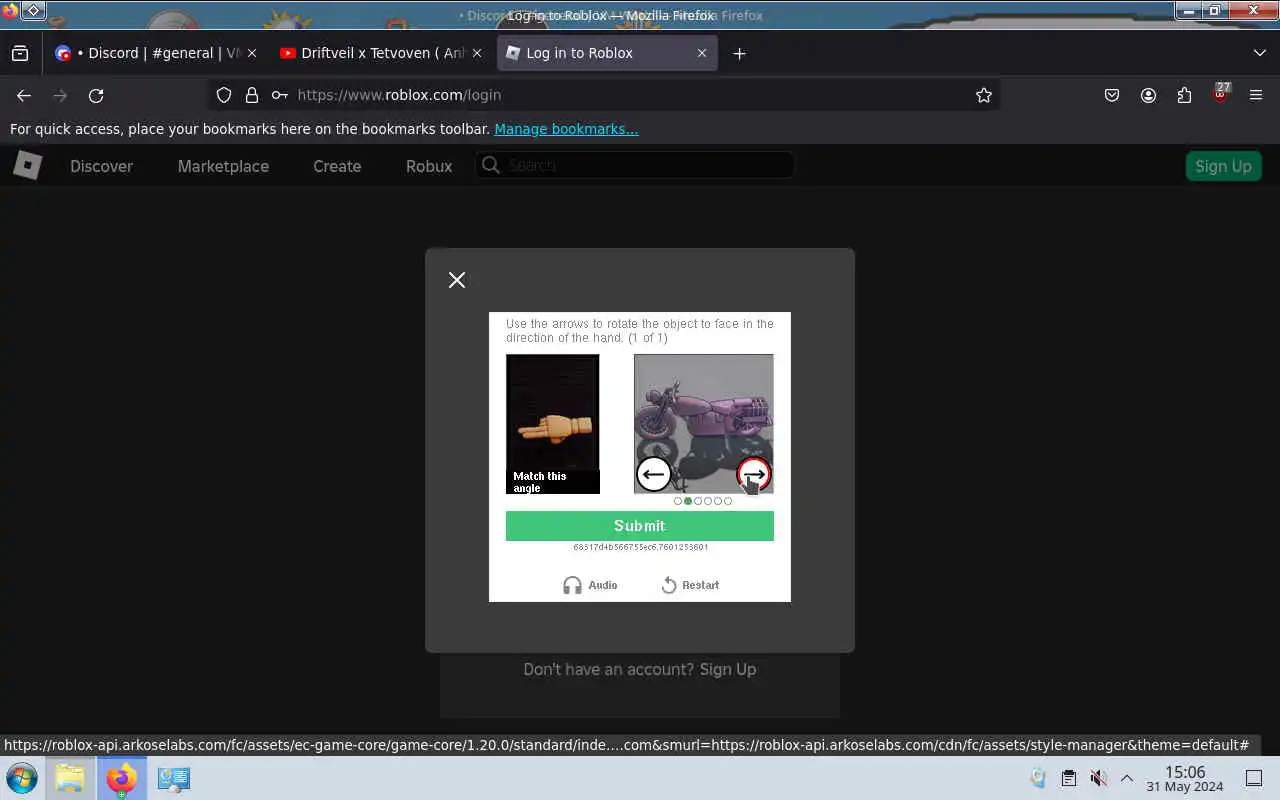Bookmark this page with the star
Image resolution: width=1280 pixels, height=800 pixels.
pos(984,95)
